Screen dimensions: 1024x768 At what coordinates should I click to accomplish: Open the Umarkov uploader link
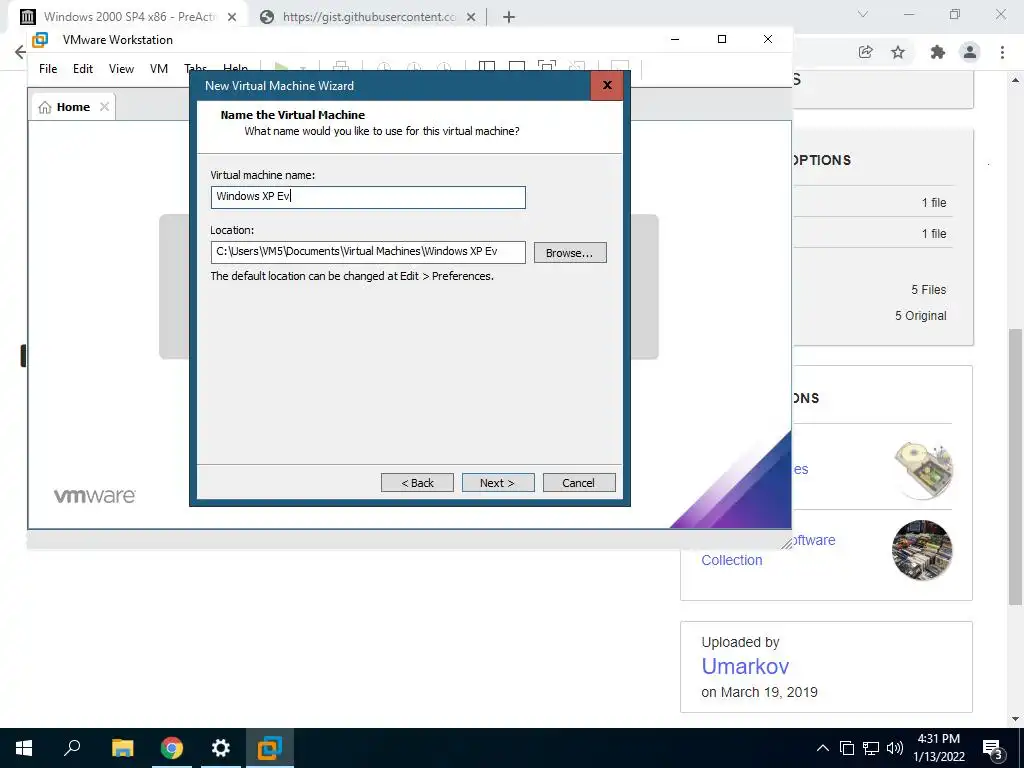[745, 666]
